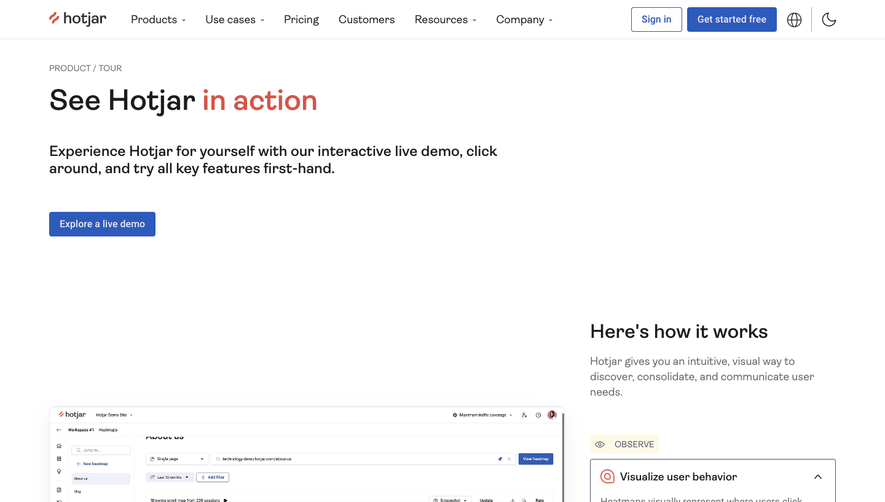Viewport: 885px width, 502px height.
Task: Click New heatmap in demo sidebar
Action: point(92,464)
